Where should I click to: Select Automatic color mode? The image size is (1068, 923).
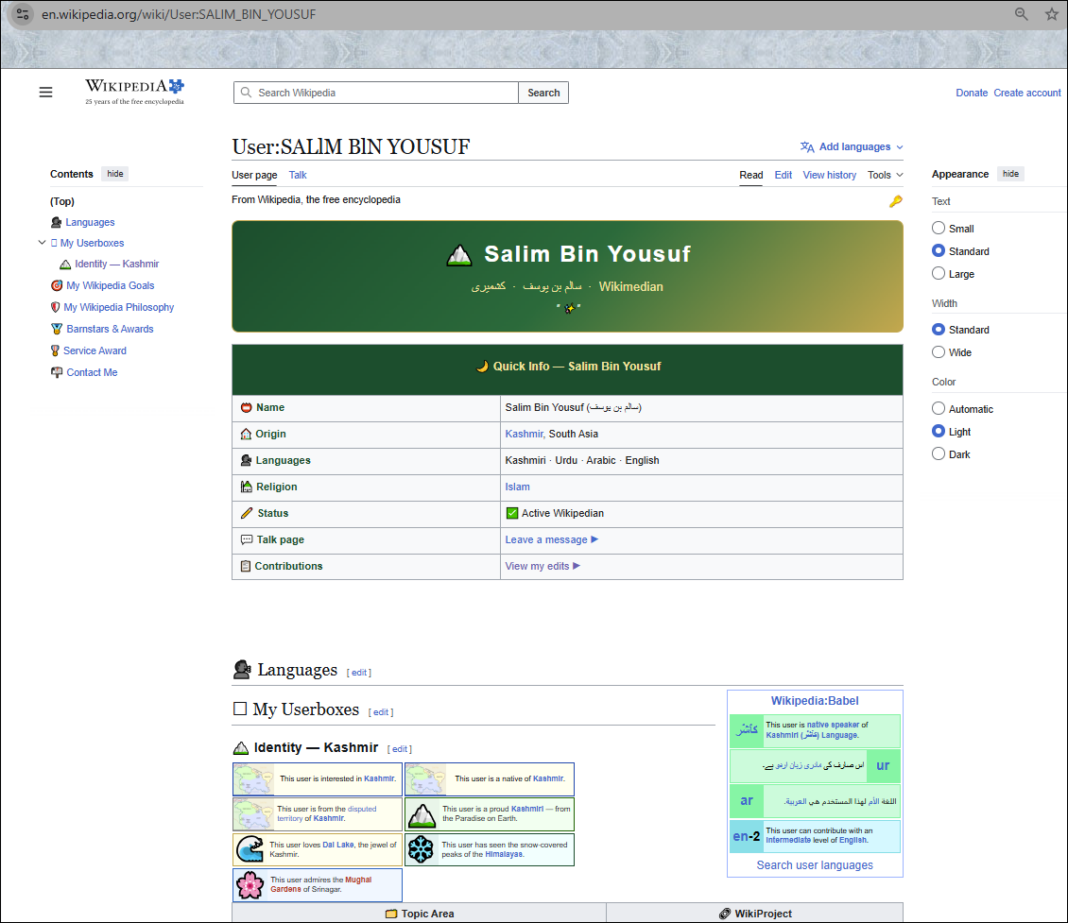point(939,408)
